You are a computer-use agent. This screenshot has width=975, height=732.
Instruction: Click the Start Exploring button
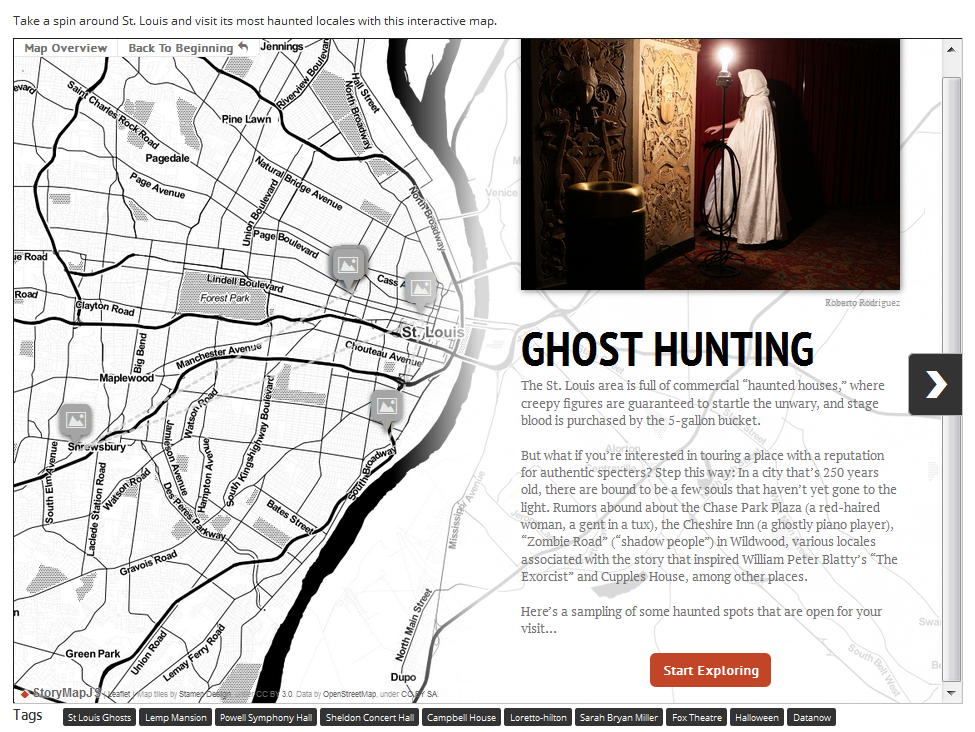click(710, 670)
